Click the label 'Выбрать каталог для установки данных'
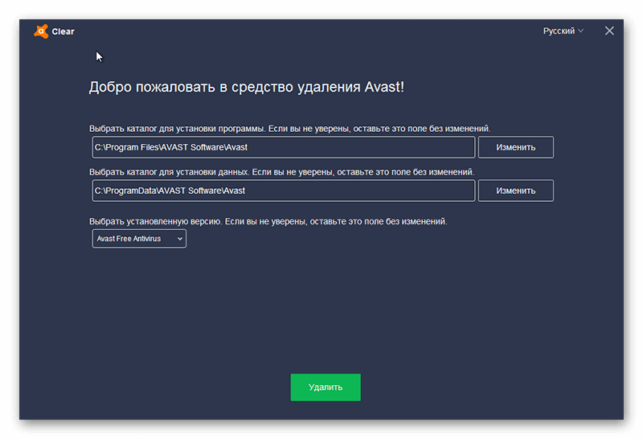 169,172
